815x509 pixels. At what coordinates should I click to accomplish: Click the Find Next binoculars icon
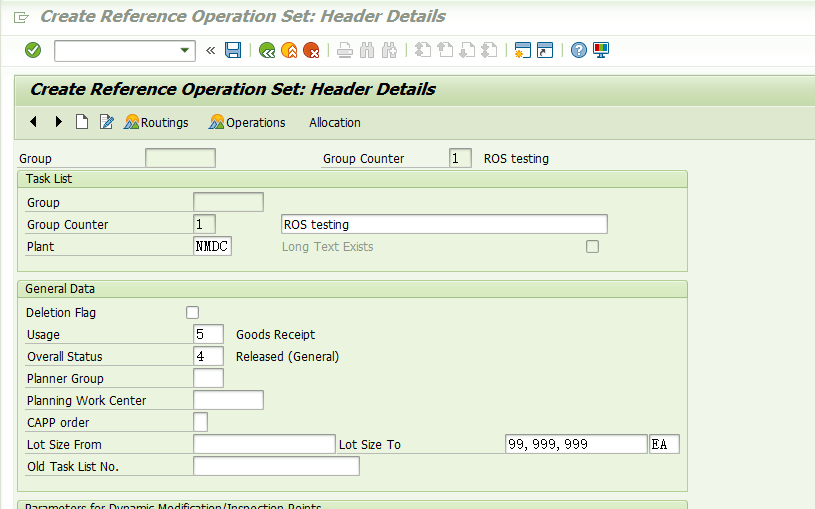coord(389,50)
